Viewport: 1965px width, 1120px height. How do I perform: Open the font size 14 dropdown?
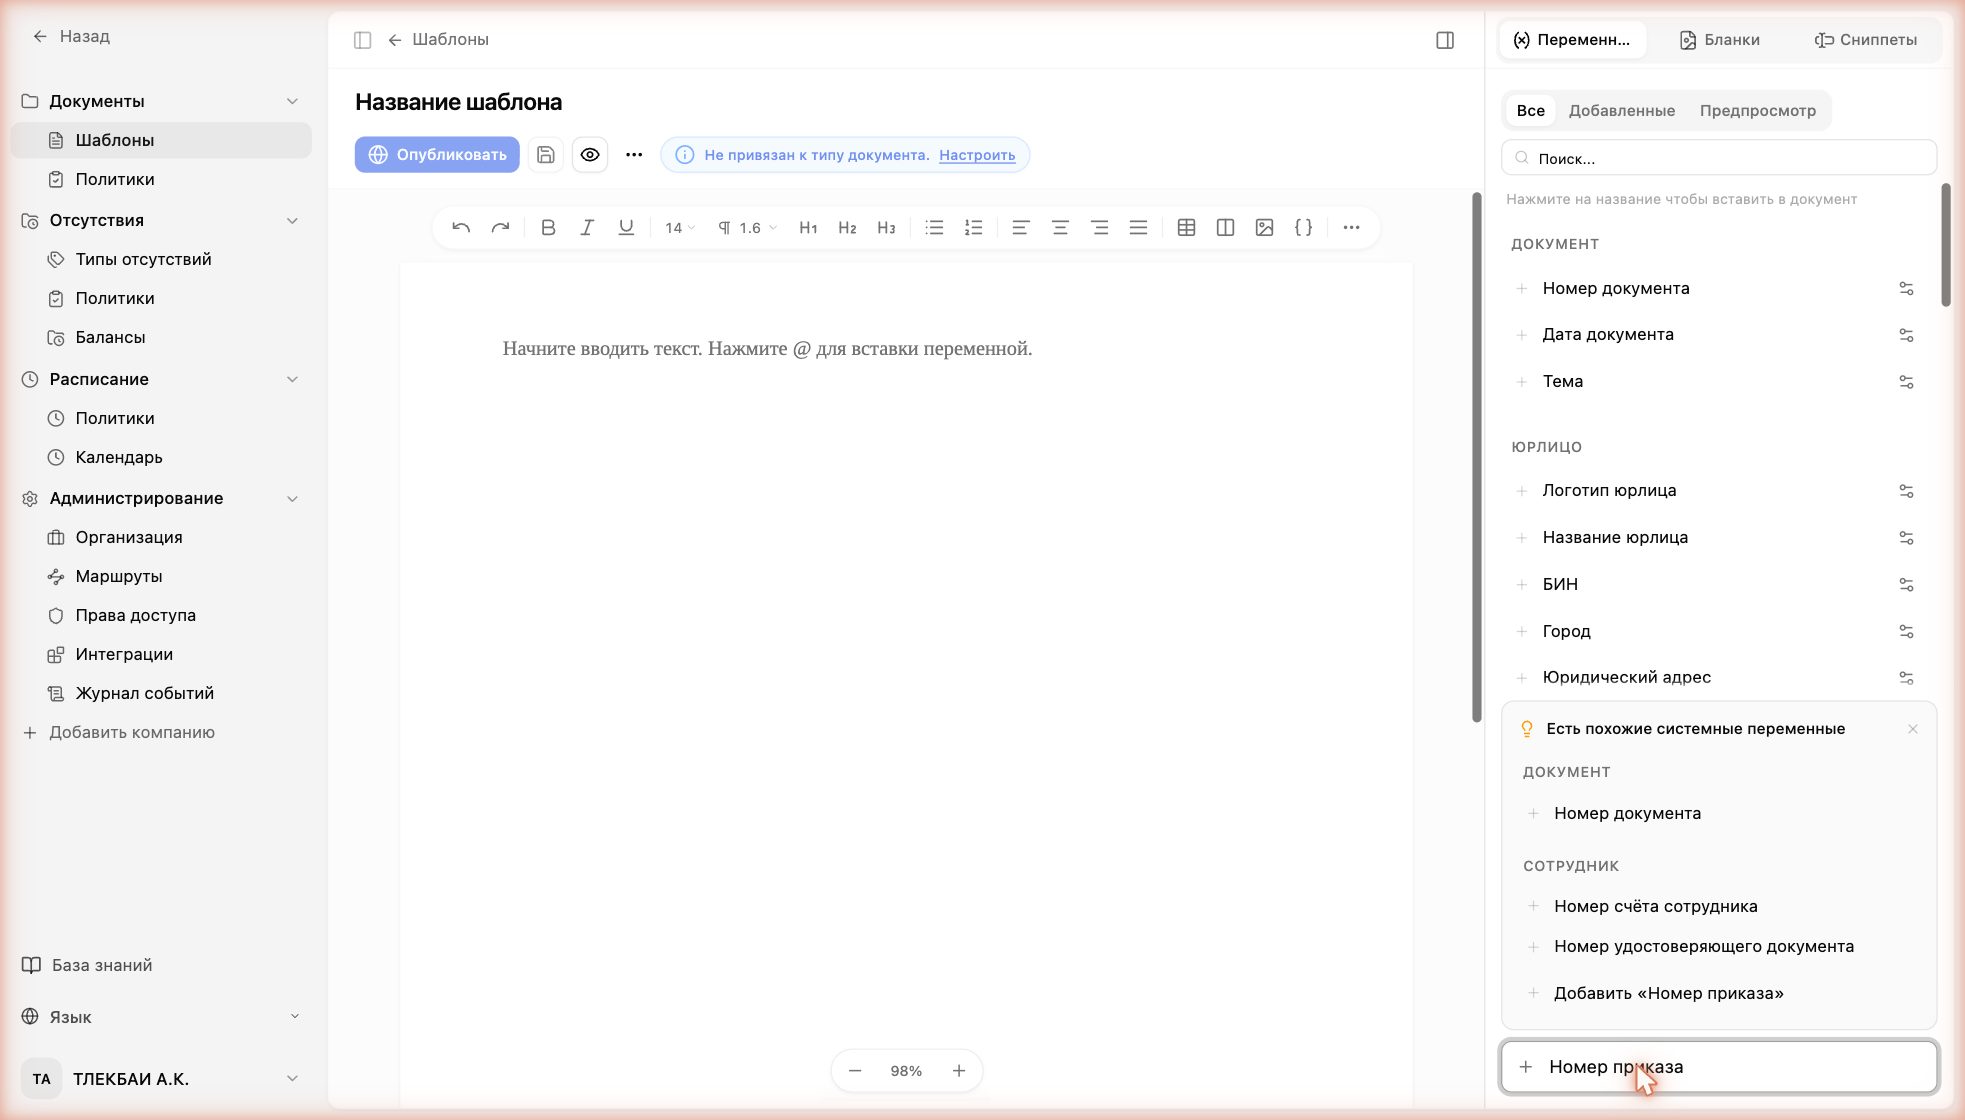coord(680,228)
